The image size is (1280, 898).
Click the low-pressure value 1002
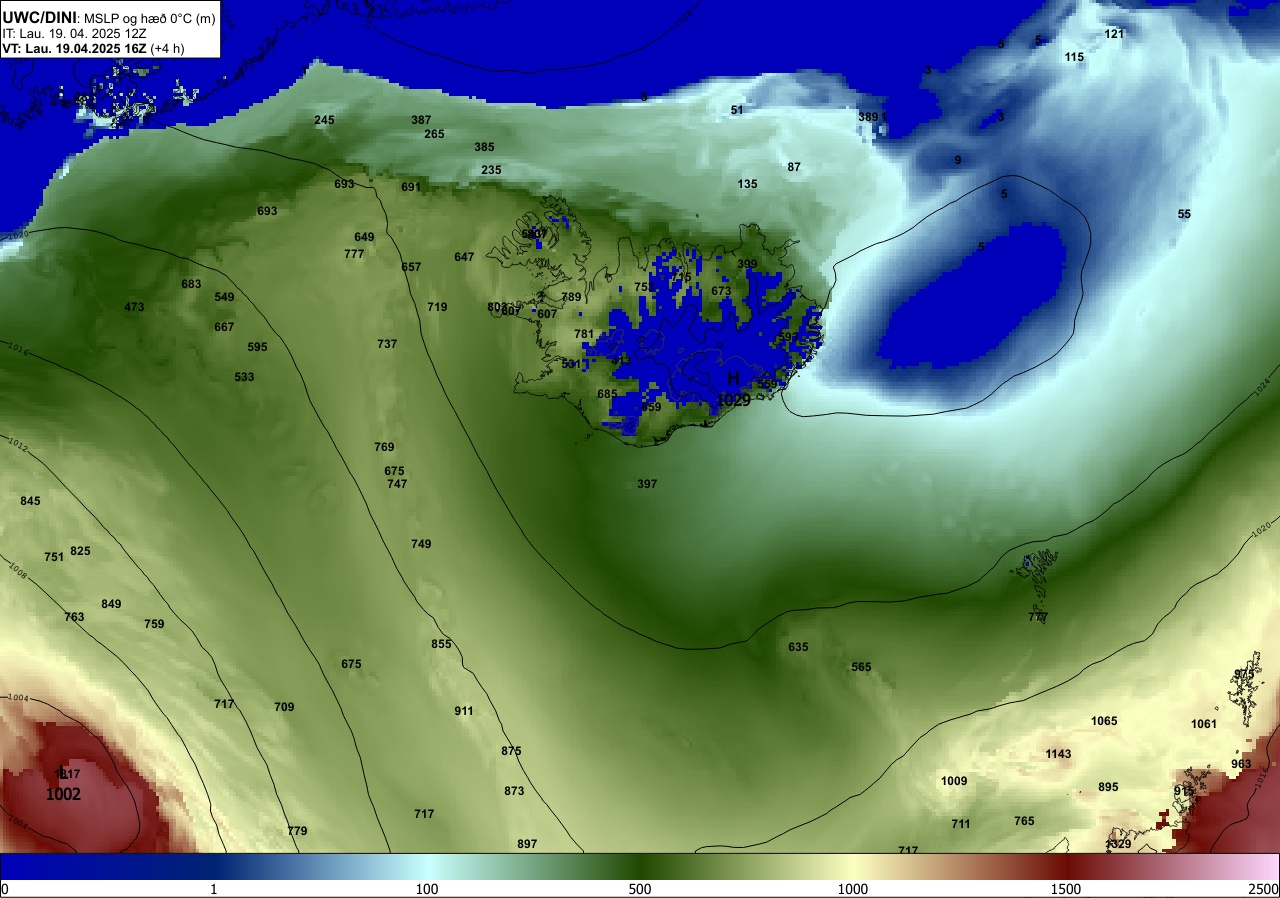(63, 794)
